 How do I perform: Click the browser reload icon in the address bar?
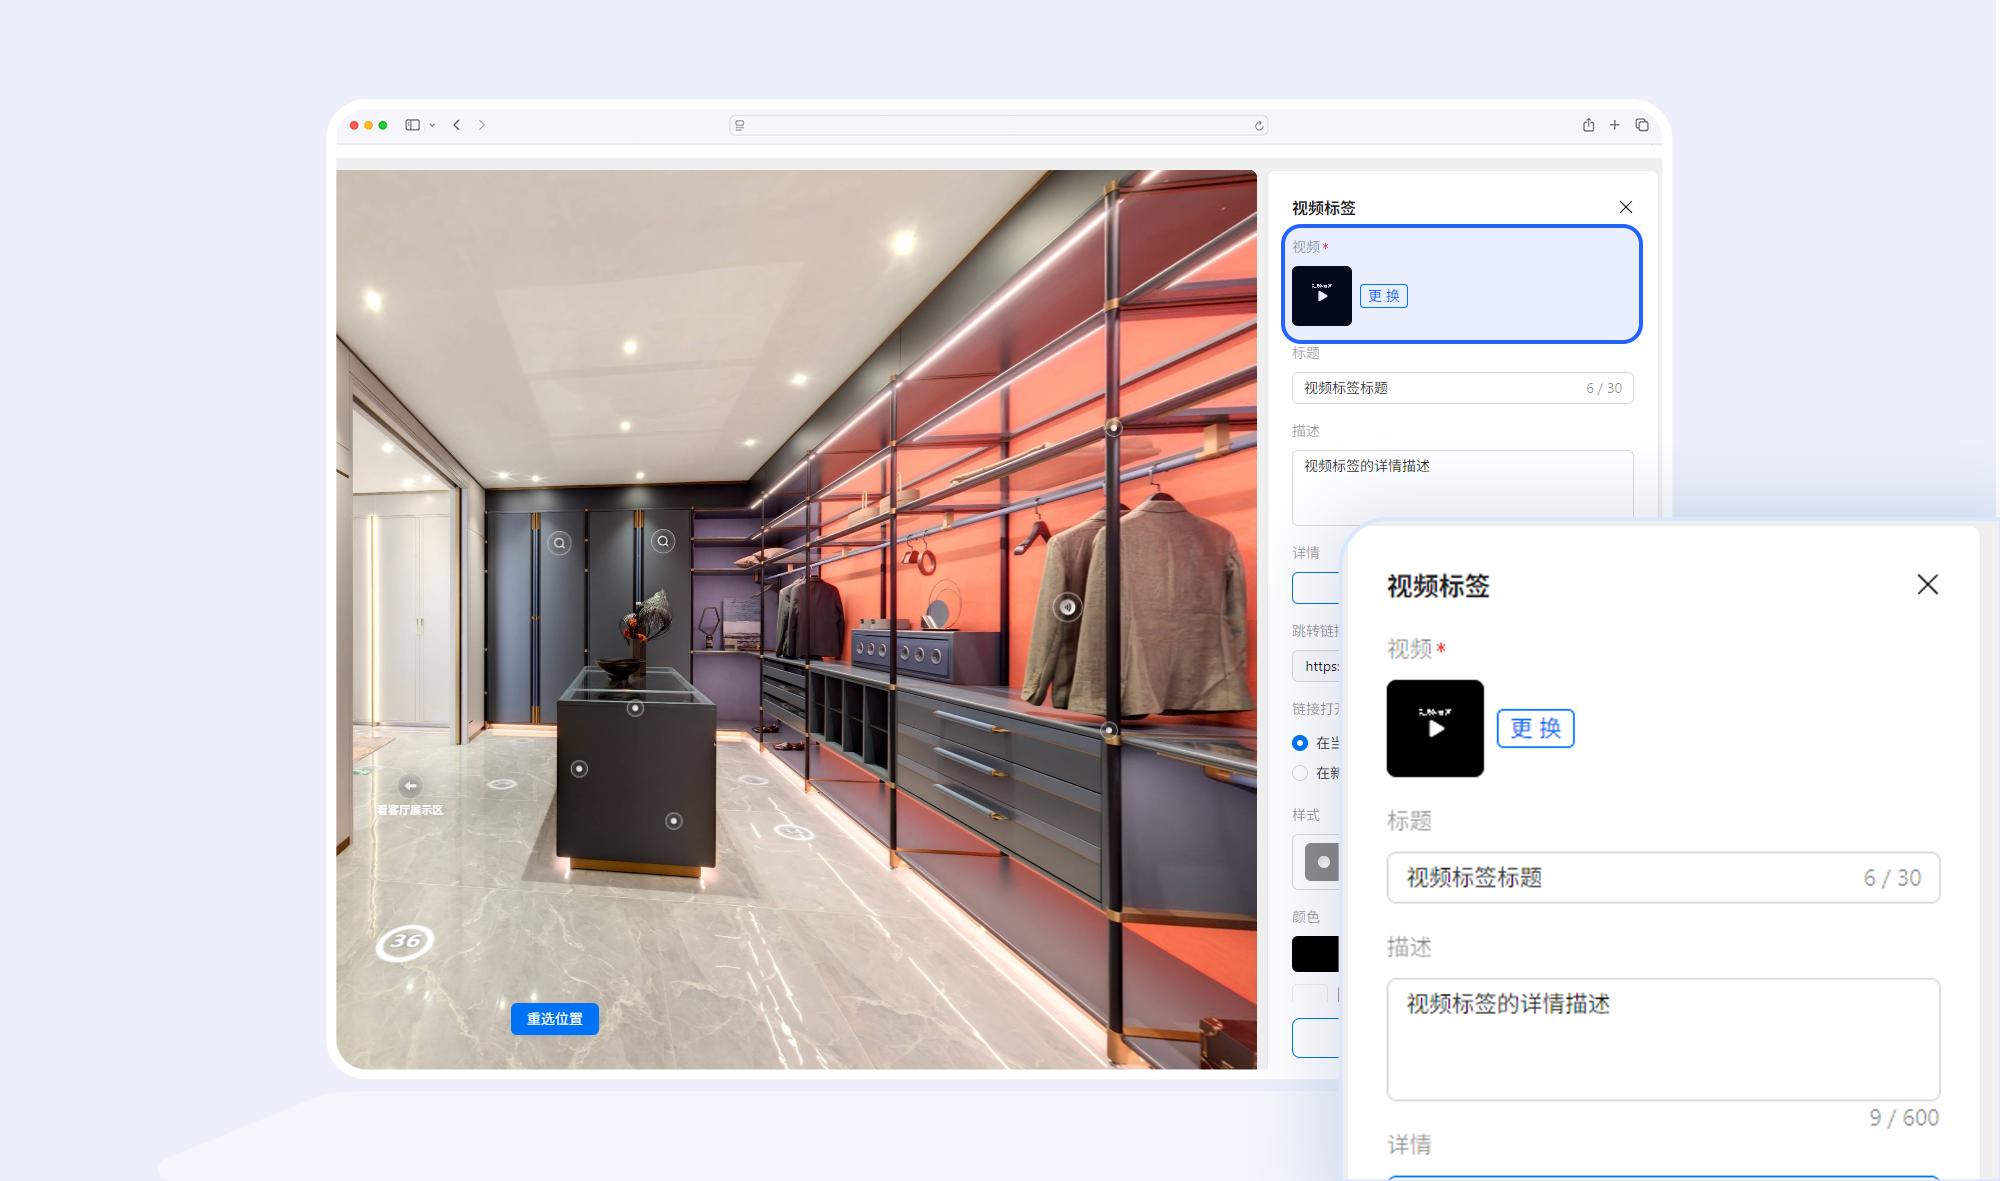1258,126
